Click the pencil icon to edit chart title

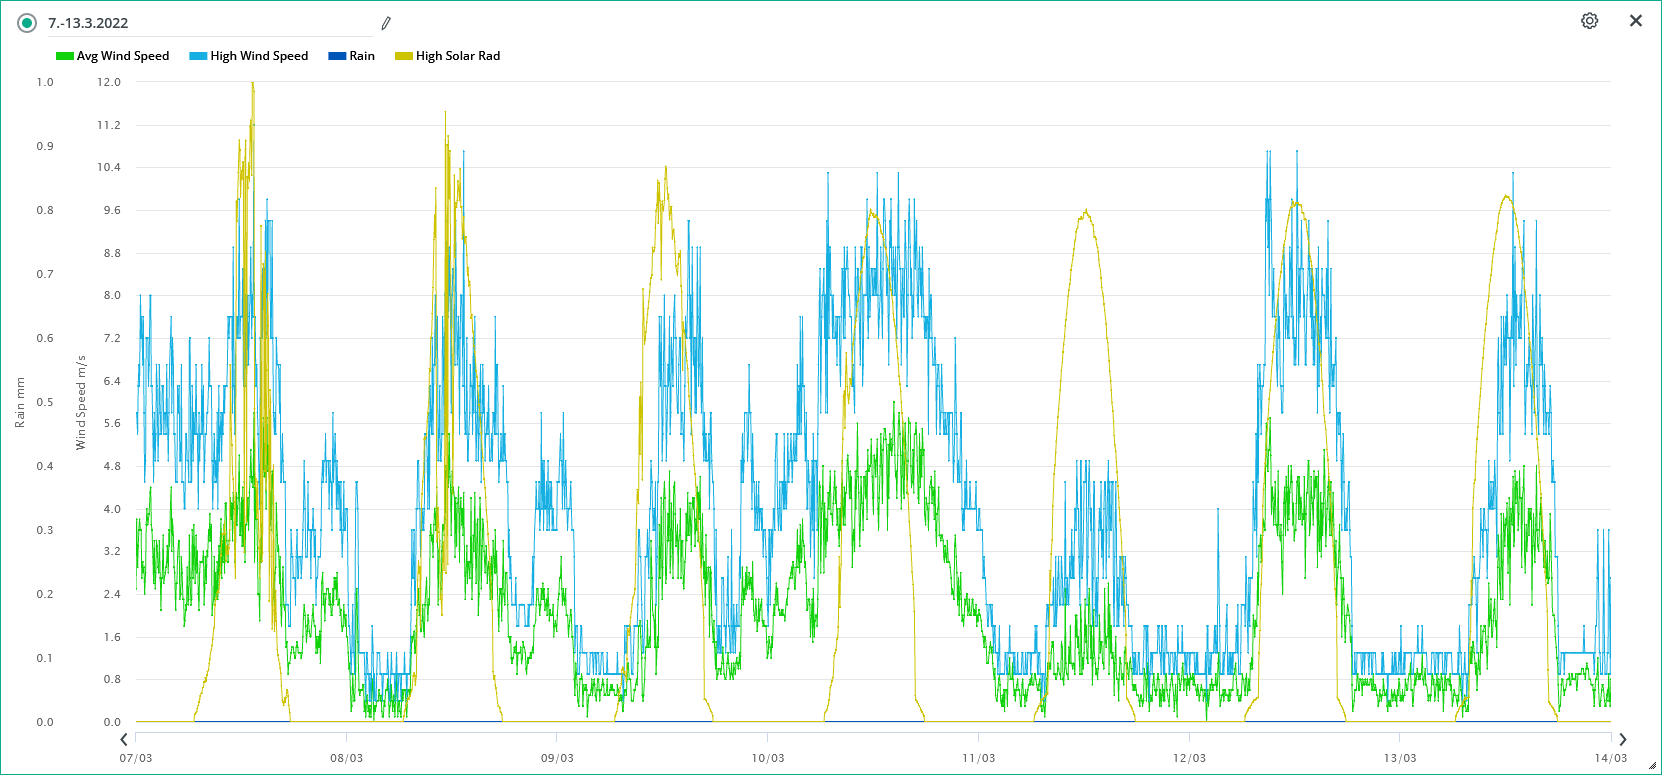pos(386,23)
